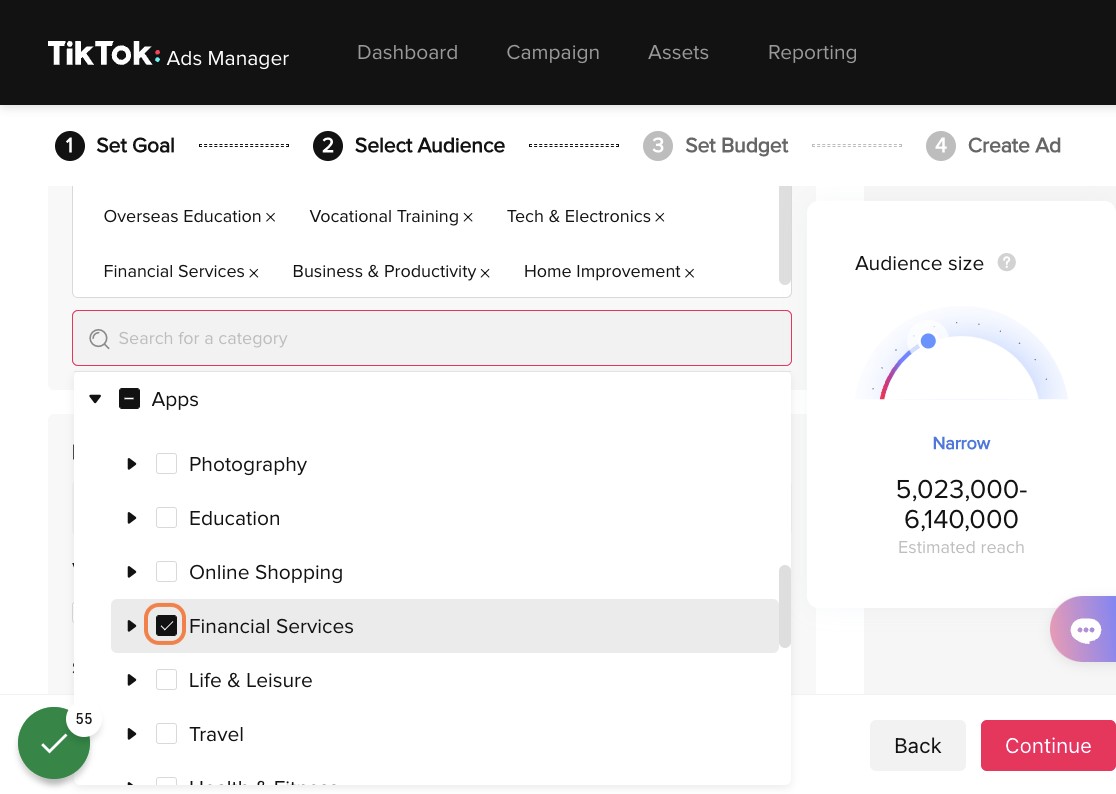Remove the Vocational Training tag
Viewport: 1116px width, 794px height.
(x=468, y=218)
